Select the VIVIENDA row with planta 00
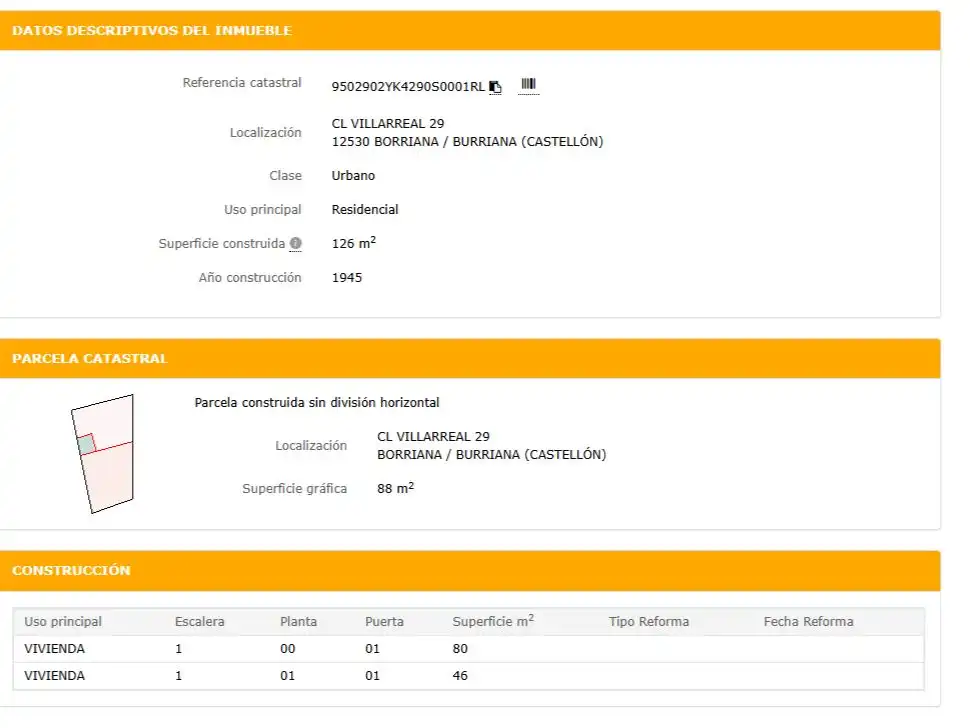The width and height of the screenshot is (970, 728). pos(468,649)
